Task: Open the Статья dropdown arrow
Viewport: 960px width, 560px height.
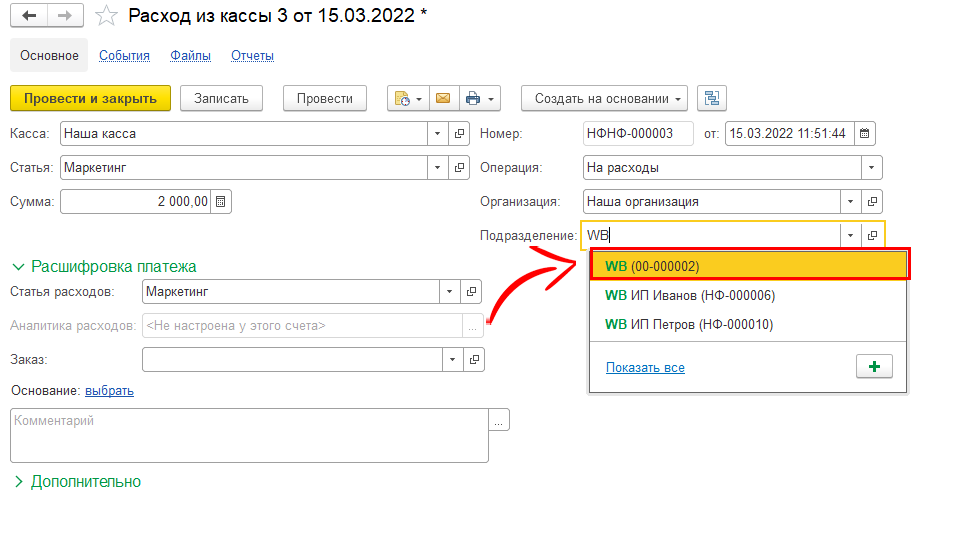Action: pyautogui.click(x=438, y=168)
